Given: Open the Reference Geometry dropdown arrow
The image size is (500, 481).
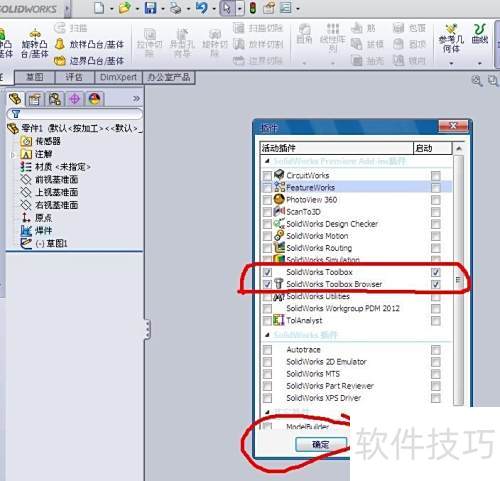Looking at the screenshot, I should (451, 63).
